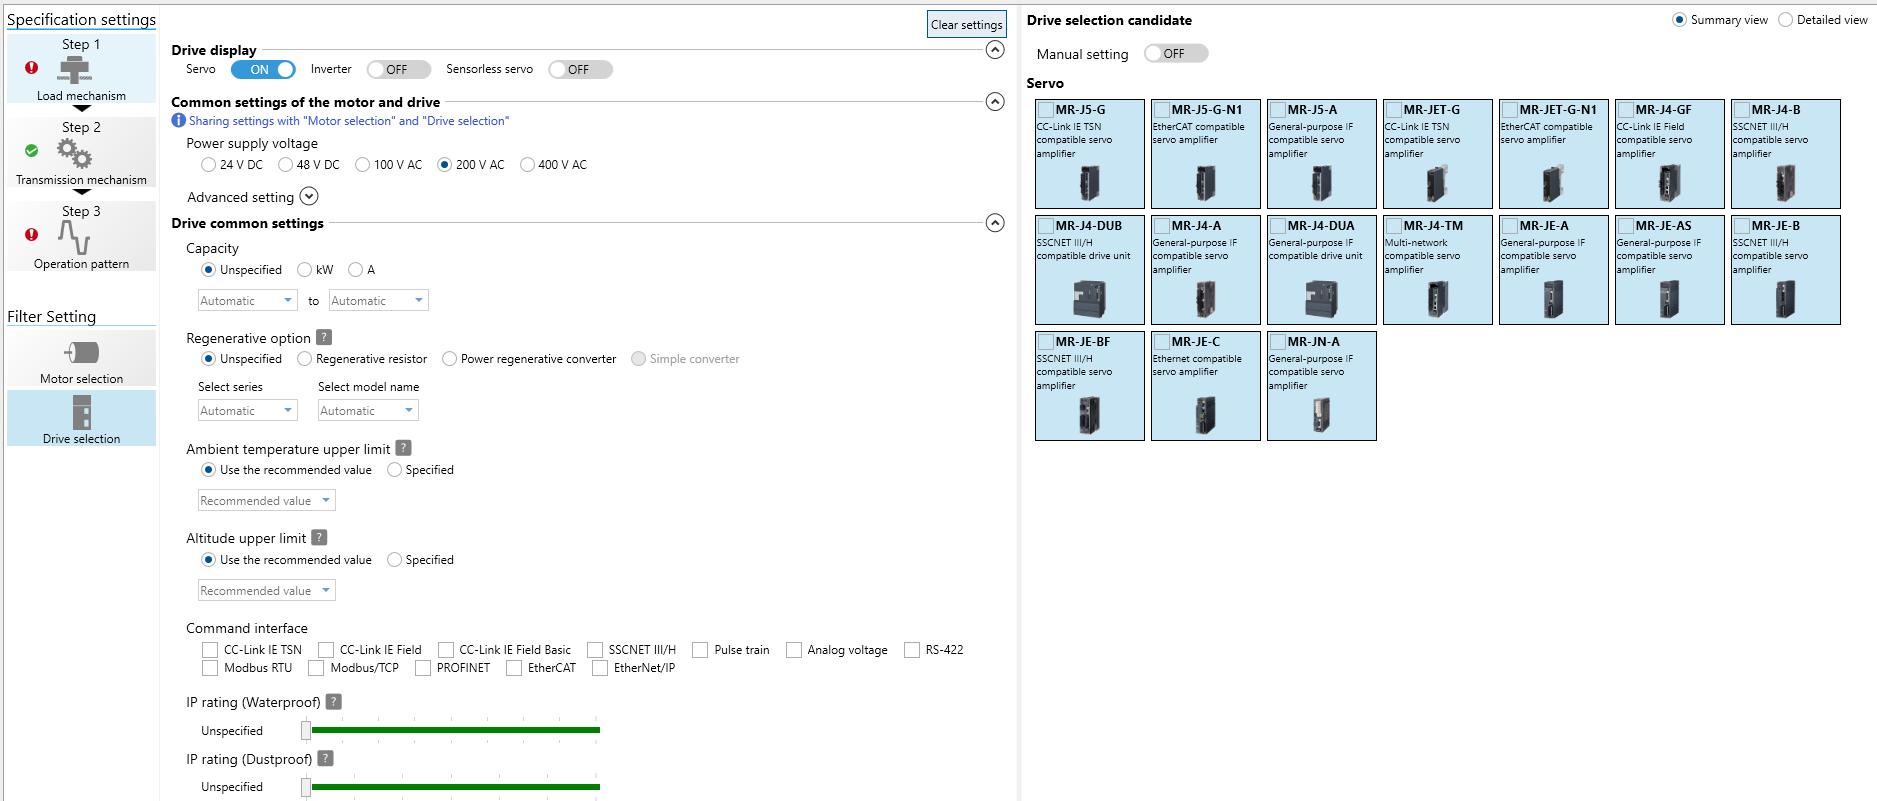The height and width of the screenshot is (801, 1877).
Task: Check the EtherCAT command interface
Action: (514, 668)
